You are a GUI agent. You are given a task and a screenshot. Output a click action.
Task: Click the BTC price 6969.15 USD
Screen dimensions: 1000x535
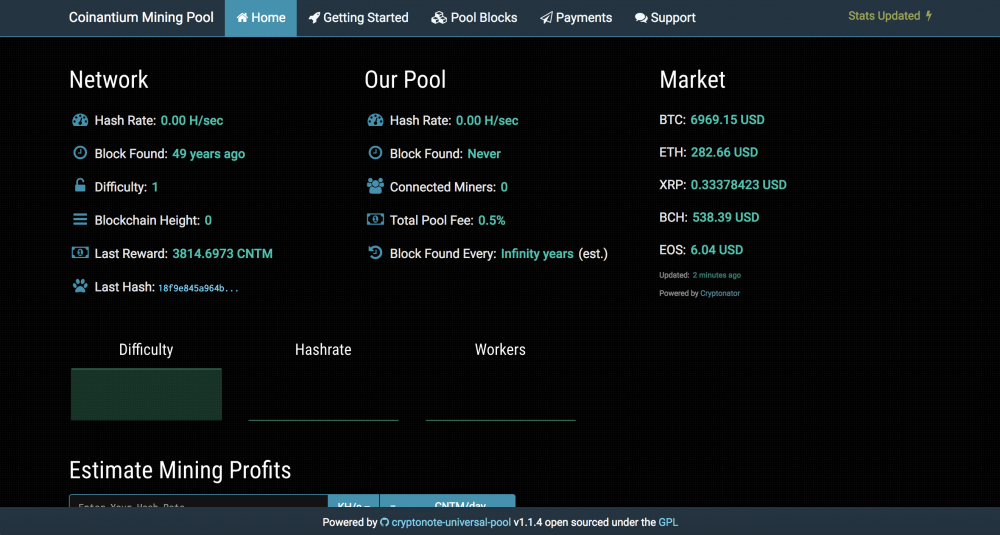click(x=727, y=120)
